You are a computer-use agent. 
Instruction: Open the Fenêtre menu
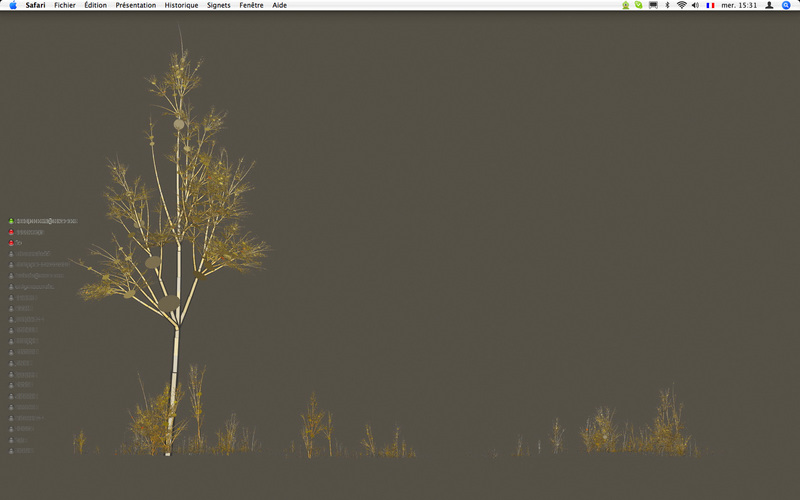click(251, 5)
